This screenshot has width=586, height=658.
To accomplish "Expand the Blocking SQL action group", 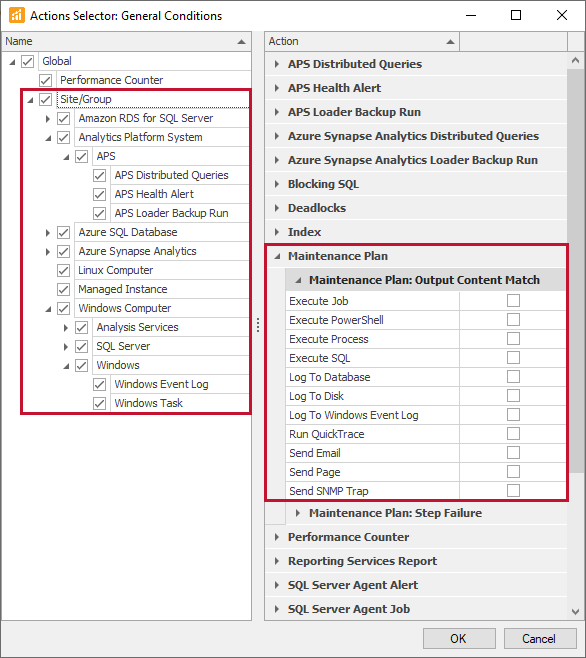I will pos(277,184).
